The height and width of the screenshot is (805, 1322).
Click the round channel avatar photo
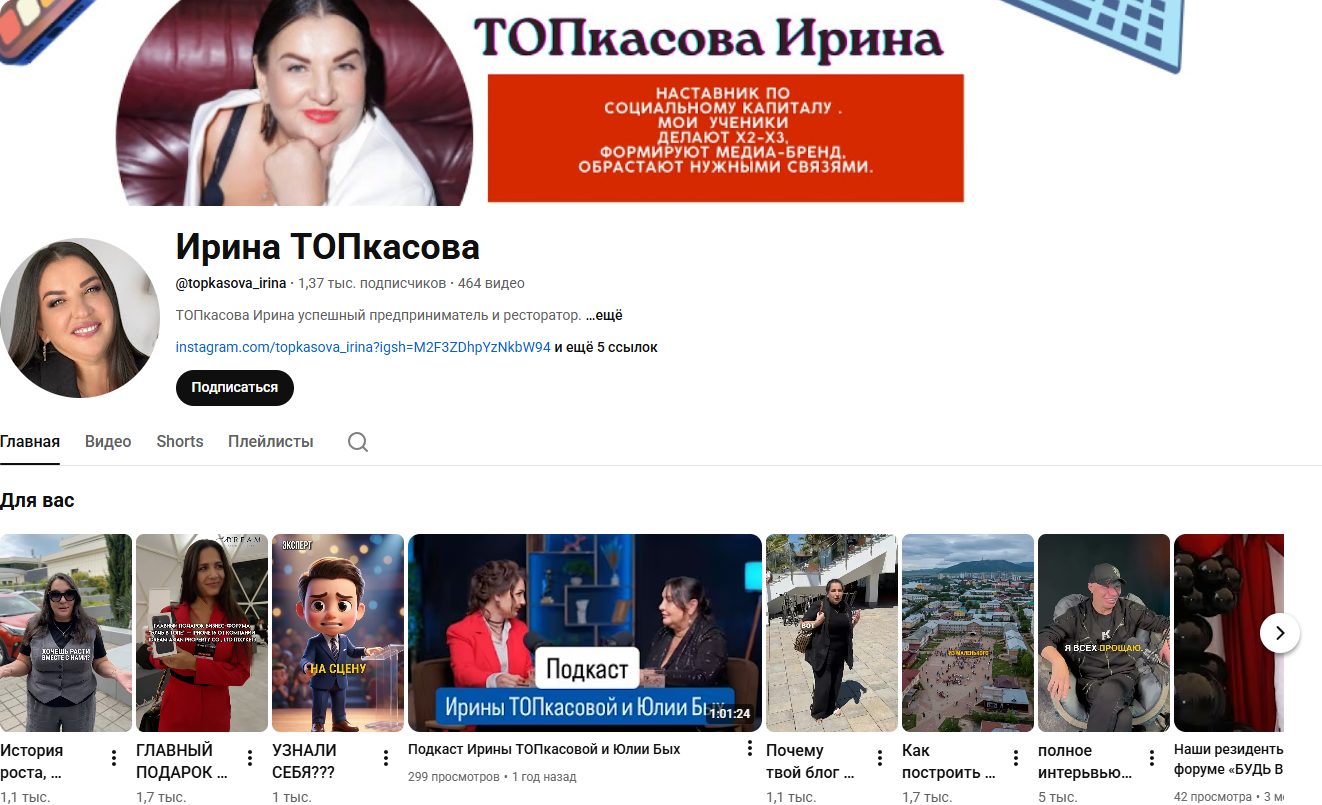click(80, 318)
